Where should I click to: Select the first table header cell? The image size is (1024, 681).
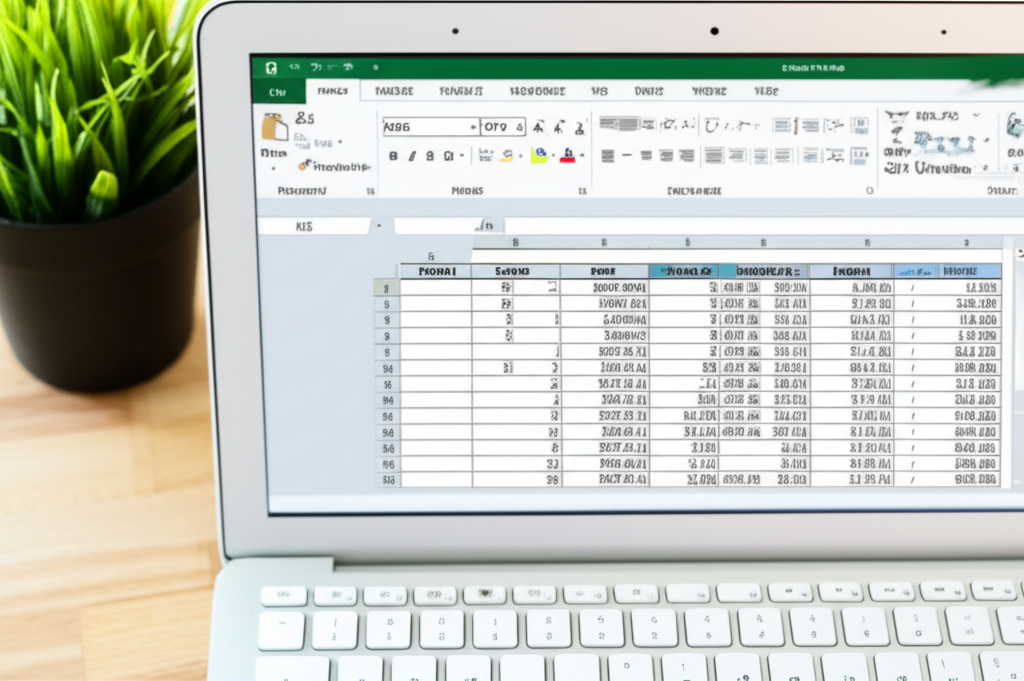tap(436, 271)
